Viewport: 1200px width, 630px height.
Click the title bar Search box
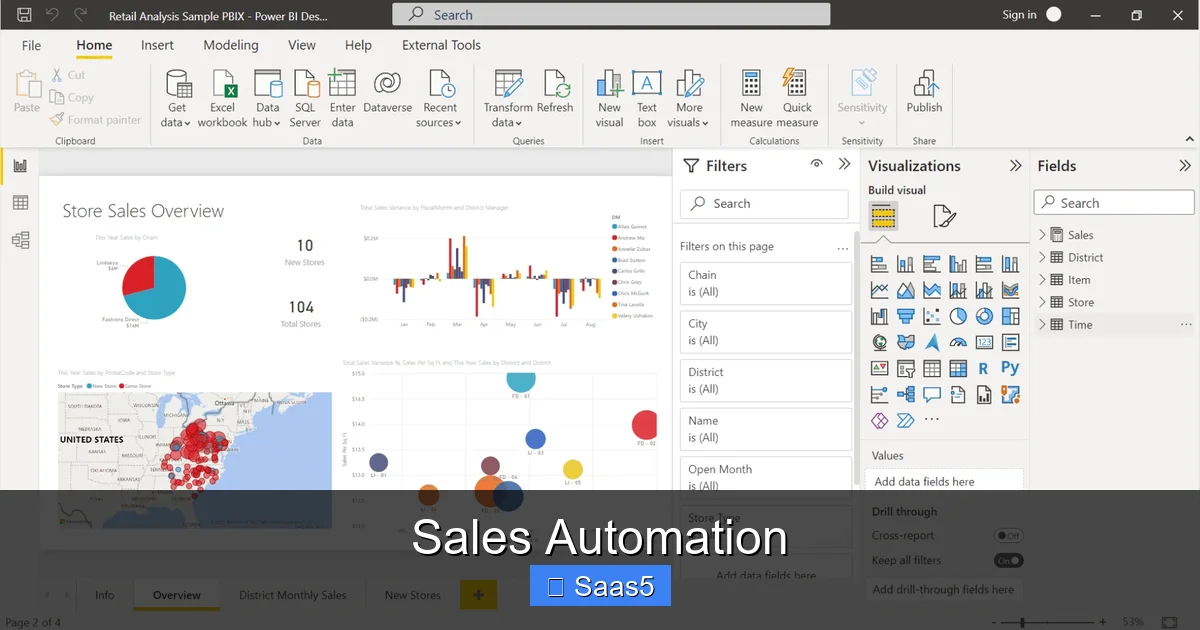(611, 15)
